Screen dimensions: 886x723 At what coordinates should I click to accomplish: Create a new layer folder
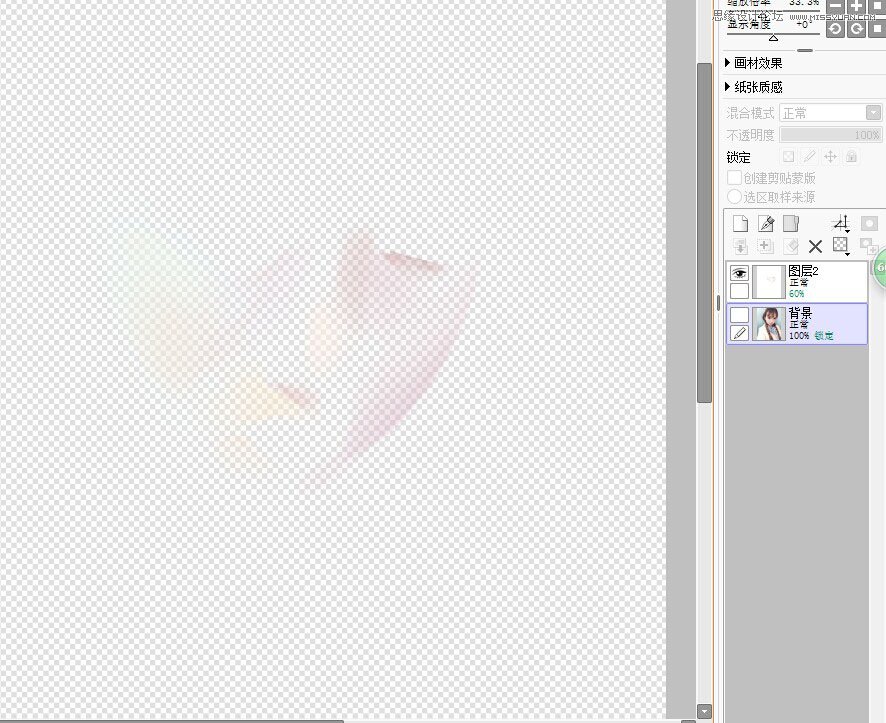(791, 224)
